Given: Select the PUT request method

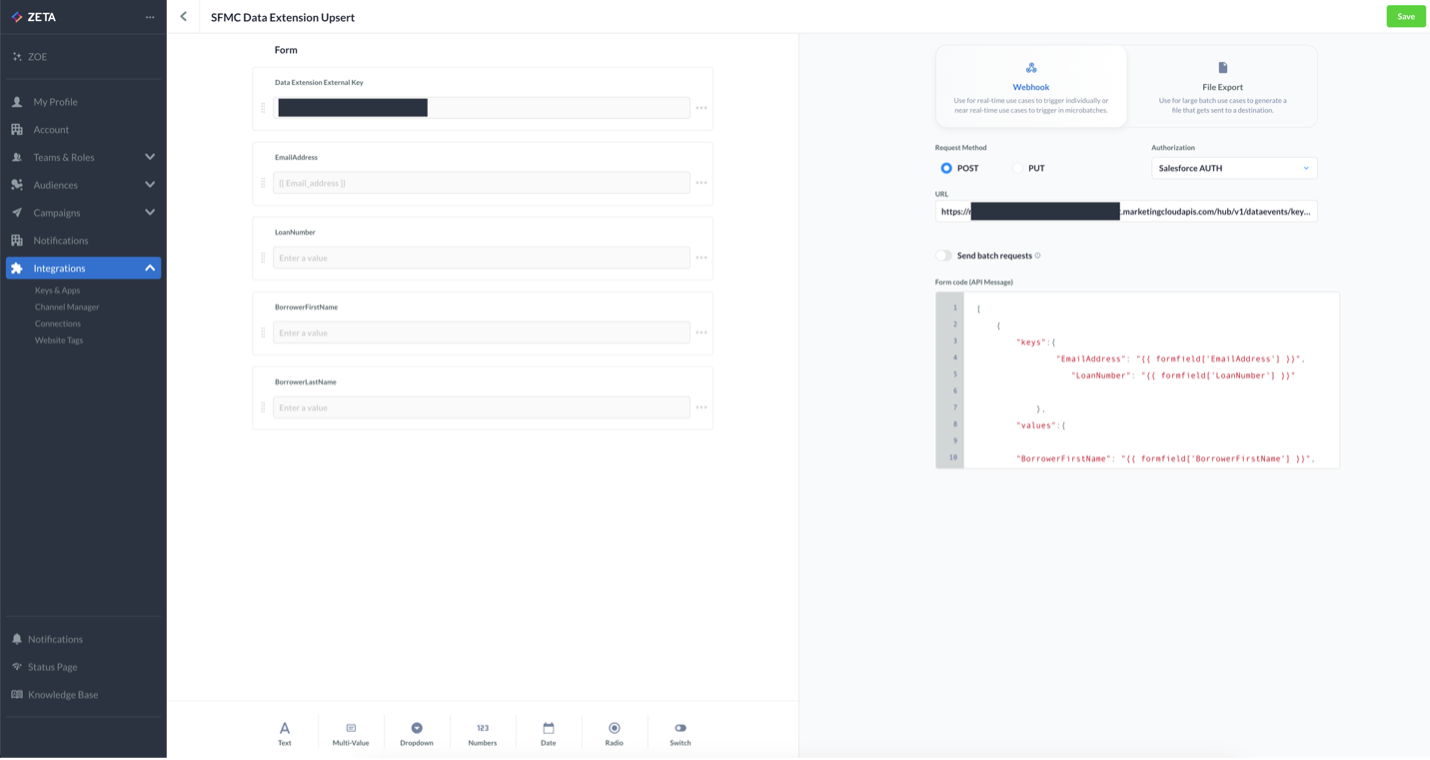Looking at the screenshot, I should (x=1018, y=168).
